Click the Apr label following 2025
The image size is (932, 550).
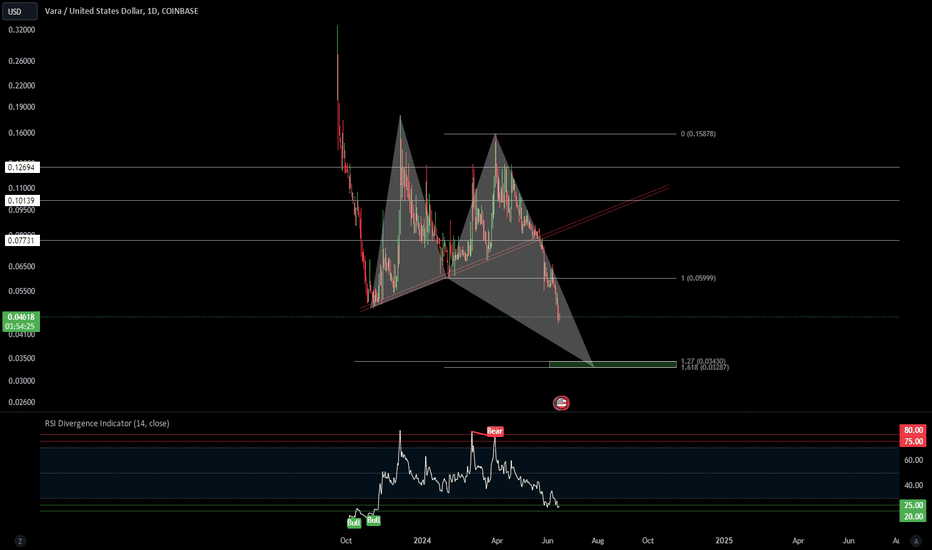click(798, 540)
